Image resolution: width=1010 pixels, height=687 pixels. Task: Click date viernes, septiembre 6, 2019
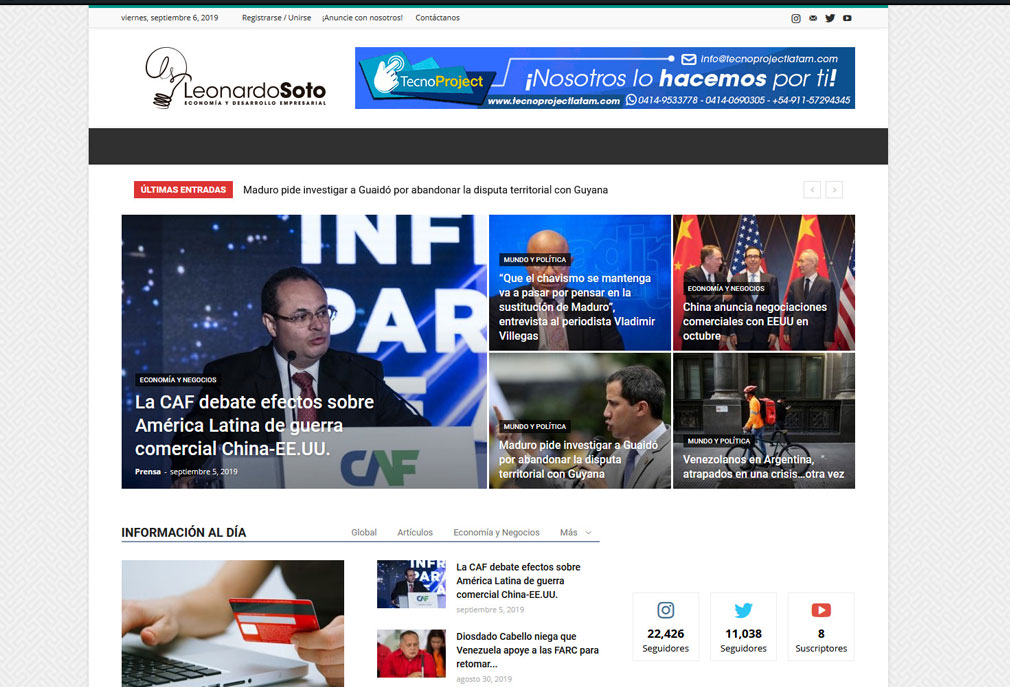coord(169,18)
